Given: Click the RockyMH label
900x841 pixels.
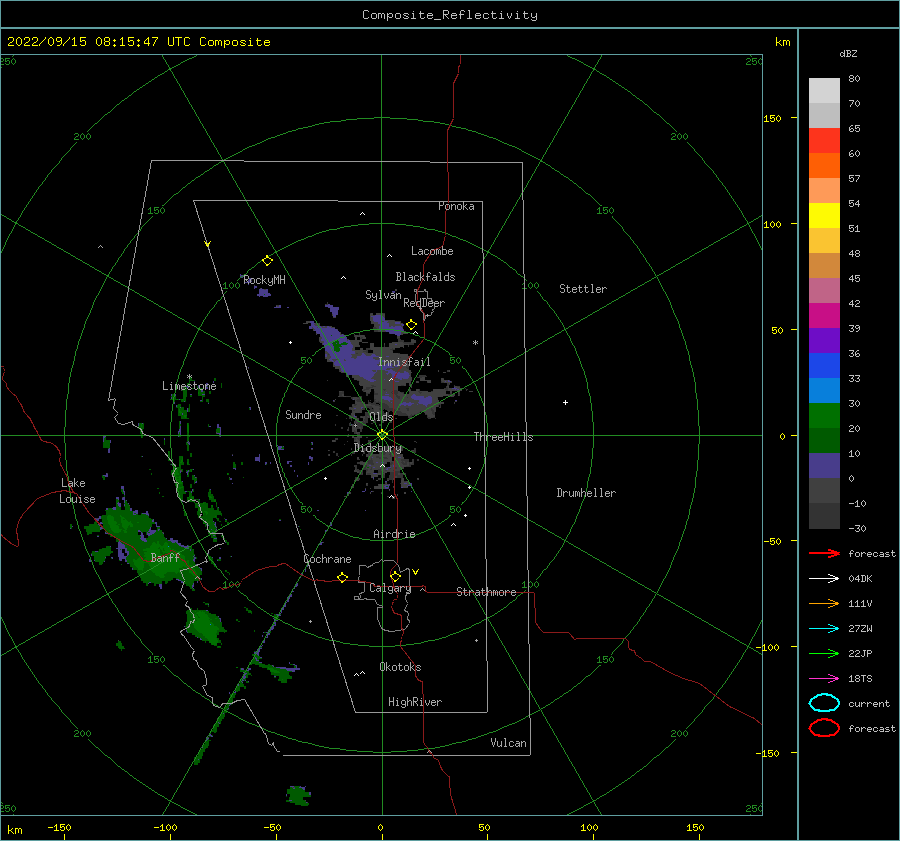Looking at the screenshot, I should (x=264, y=280).
